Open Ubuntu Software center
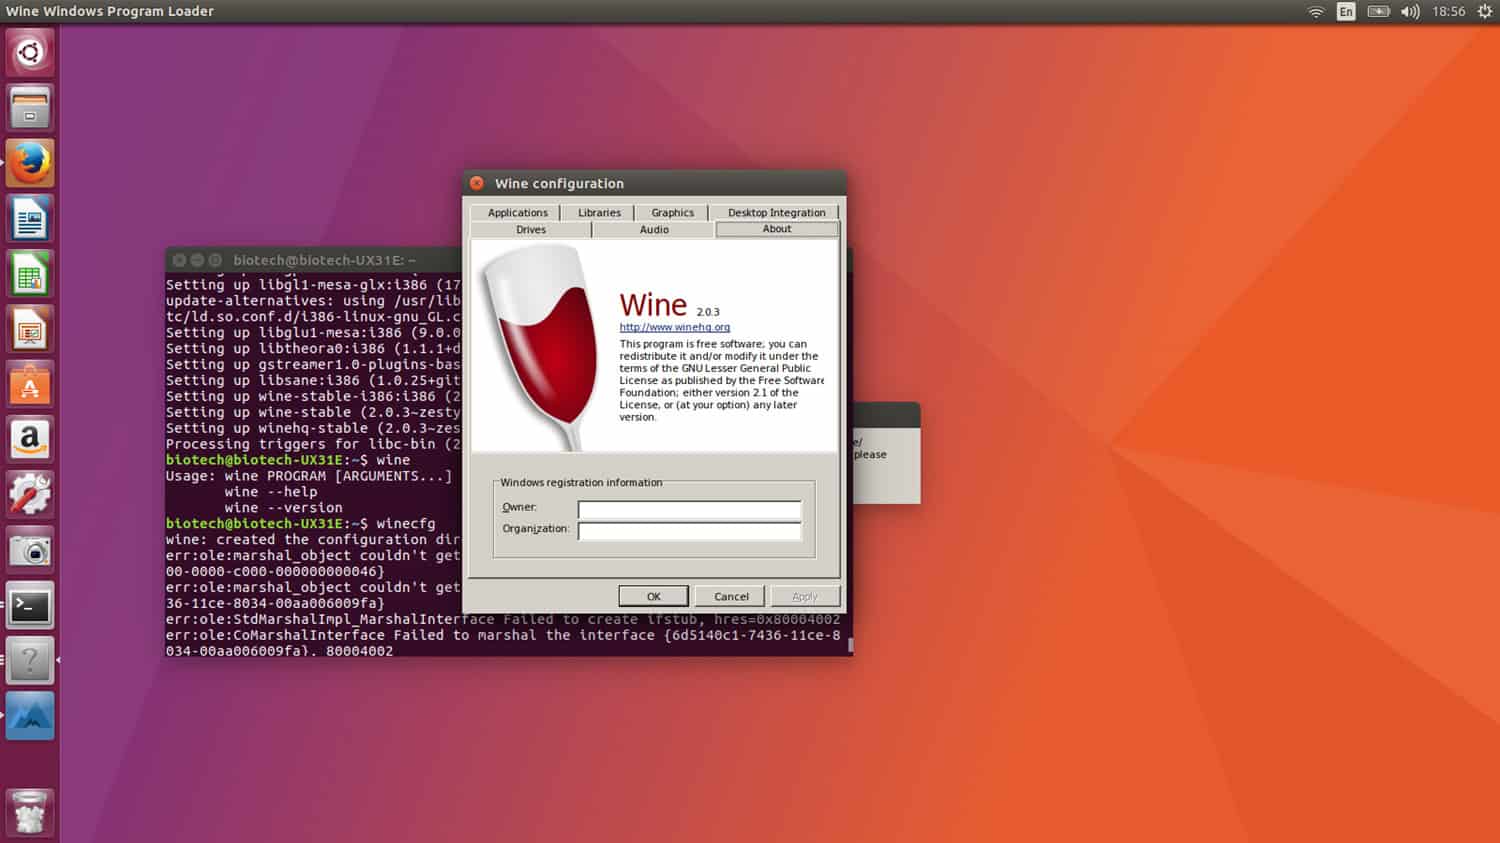This screenshot has width=1500, height=843. tap(30, 385)
